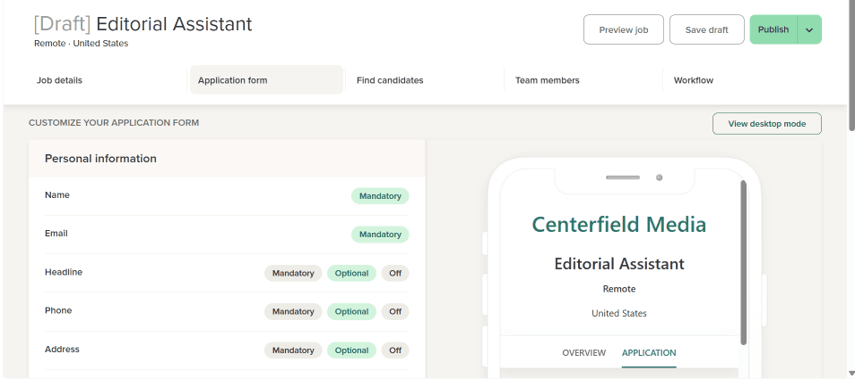Set Headline field to Optional
855x379 pixels.
352,273
